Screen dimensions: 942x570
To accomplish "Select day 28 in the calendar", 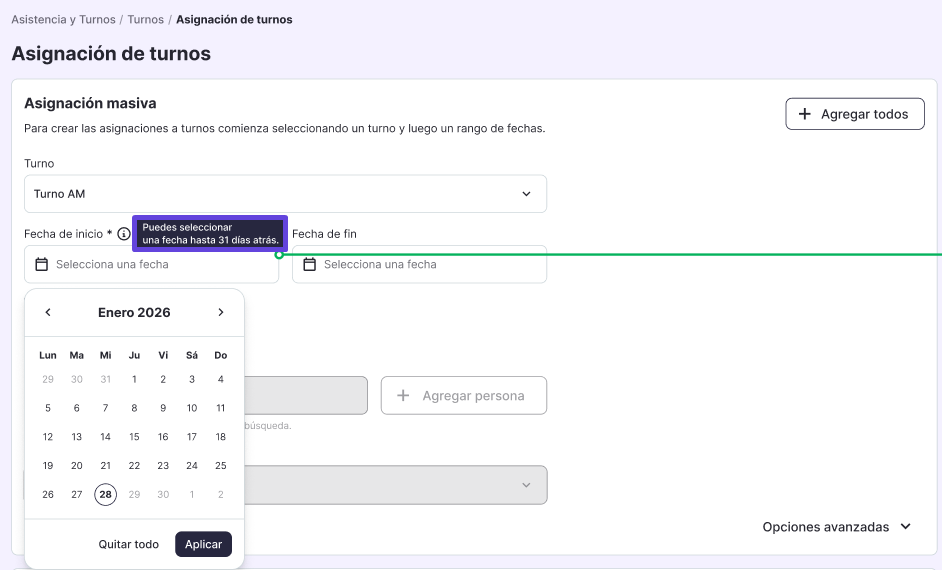I will [106, 494].
